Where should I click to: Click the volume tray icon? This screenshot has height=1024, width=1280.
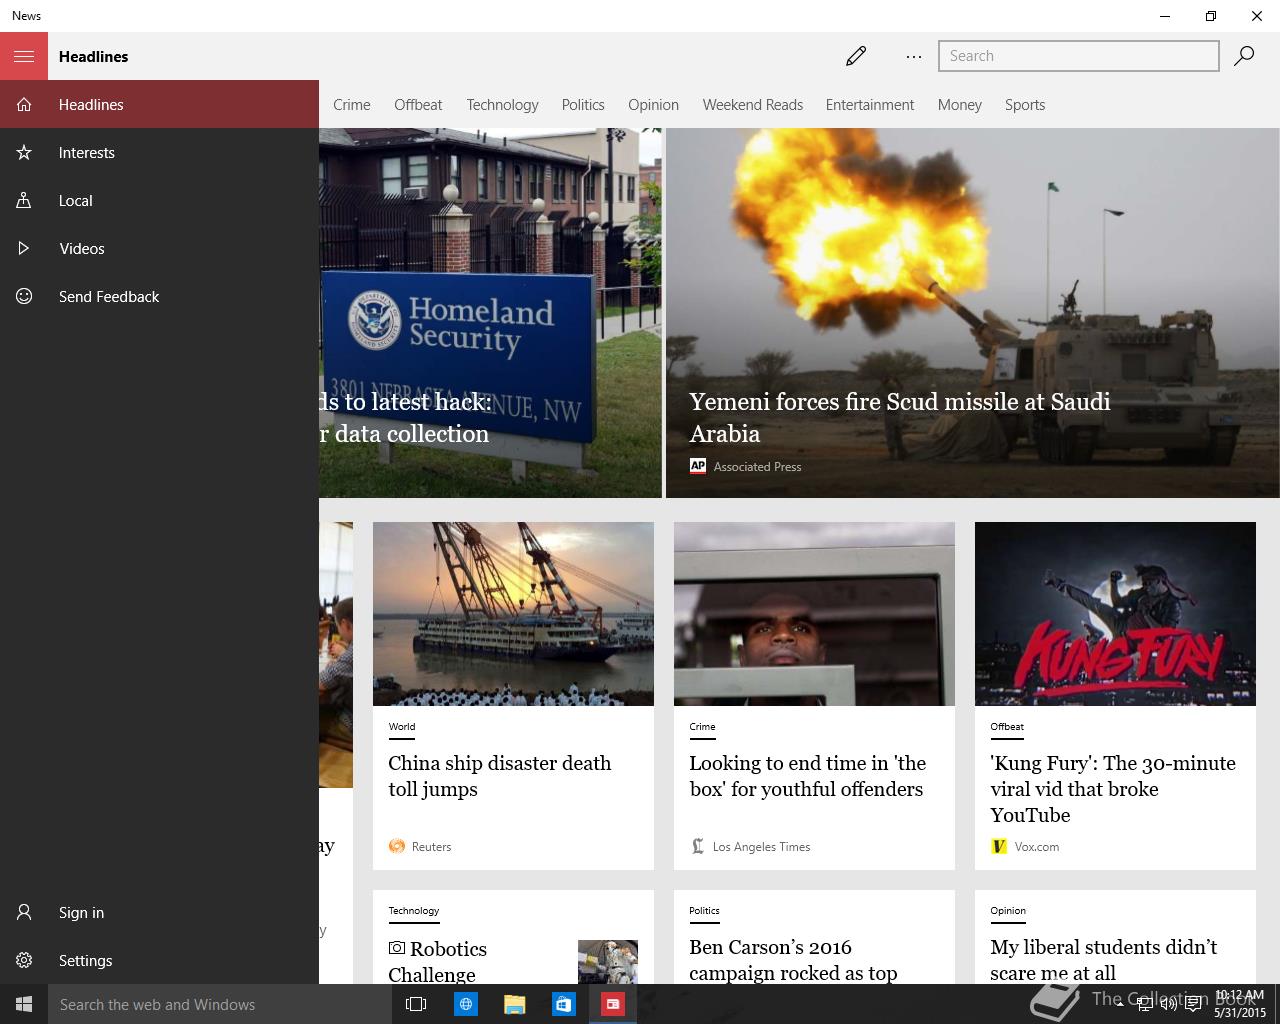1168,1005
